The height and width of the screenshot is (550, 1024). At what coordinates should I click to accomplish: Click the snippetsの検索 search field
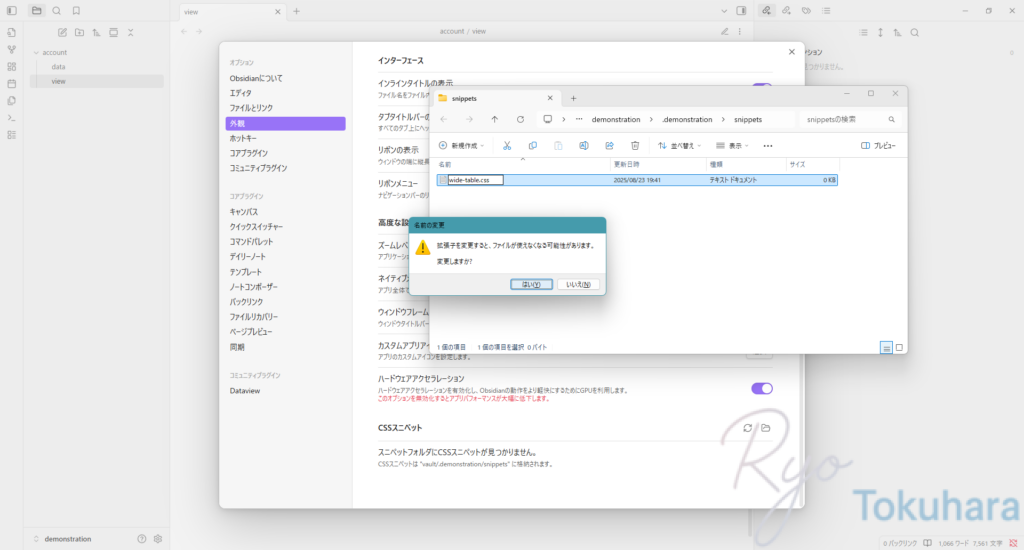849,119
